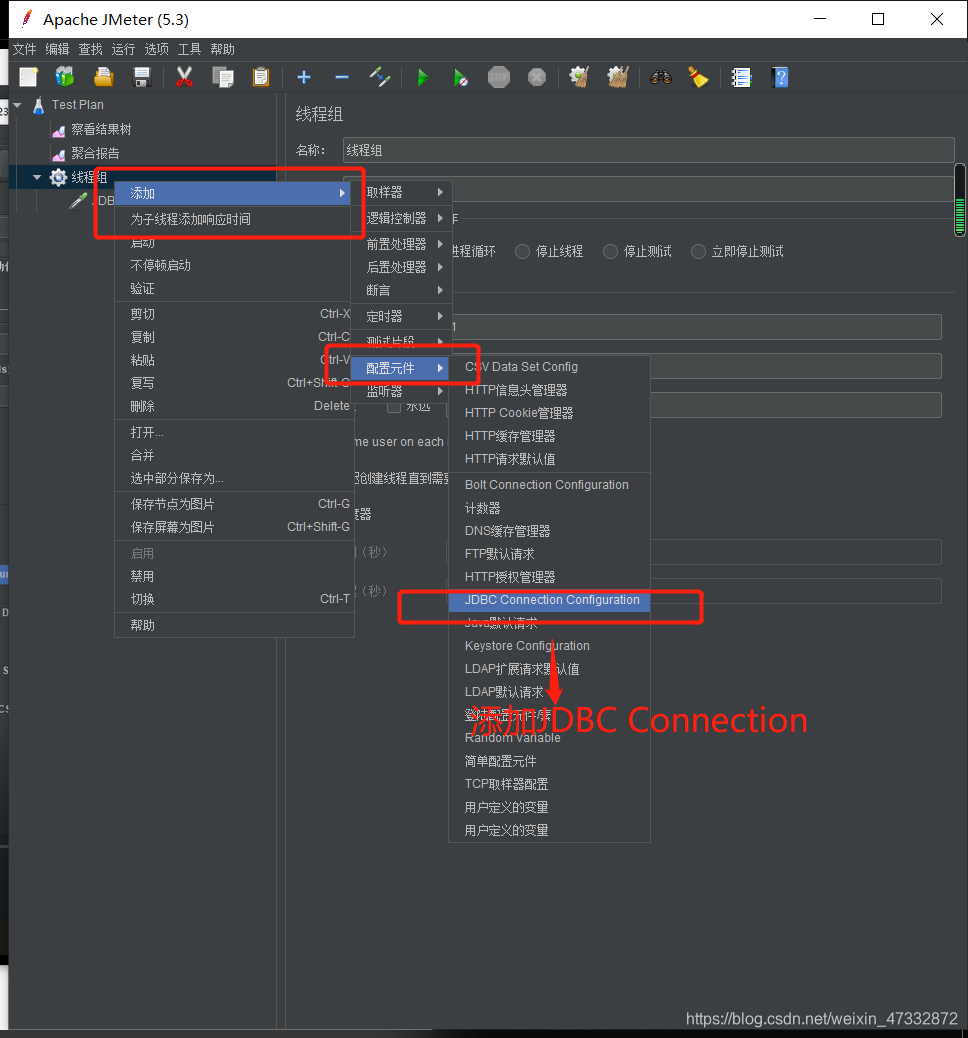Click the Clear broom icon
Screen dimensions: 968x1038
[579, 77]
